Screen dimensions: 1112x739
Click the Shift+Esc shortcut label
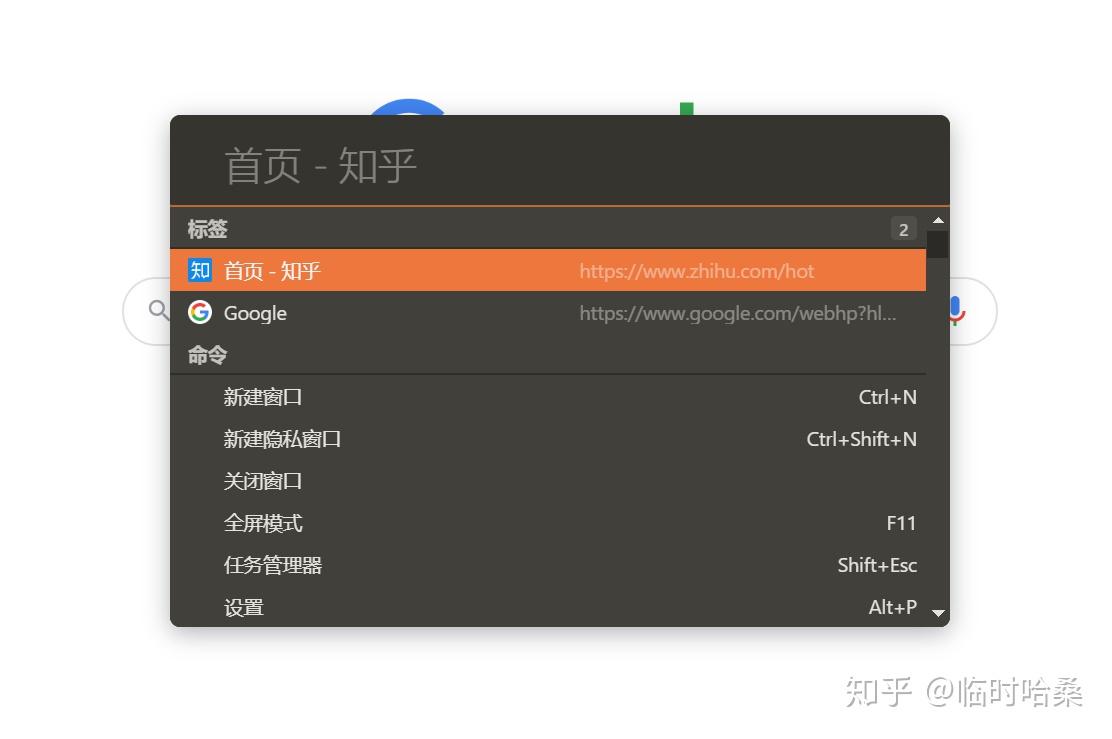(x=877, y=565)
